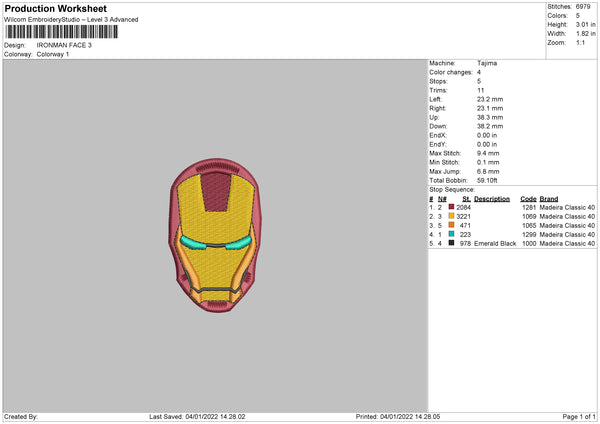Click the Left value 23.2 mm
The width and height of the screenshot is (600, 424).
490,99
